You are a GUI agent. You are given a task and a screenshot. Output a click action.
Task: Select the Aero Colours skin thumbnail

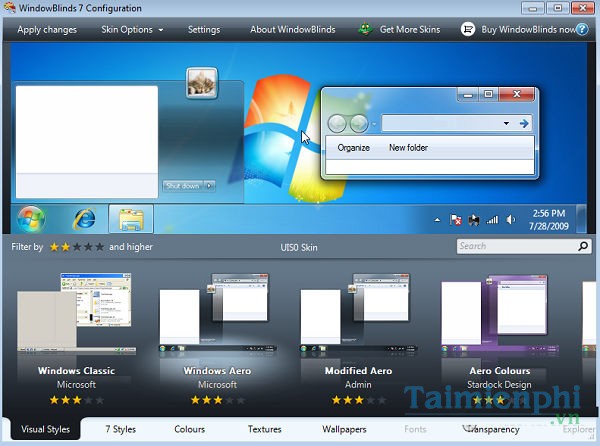click(500, 313)
